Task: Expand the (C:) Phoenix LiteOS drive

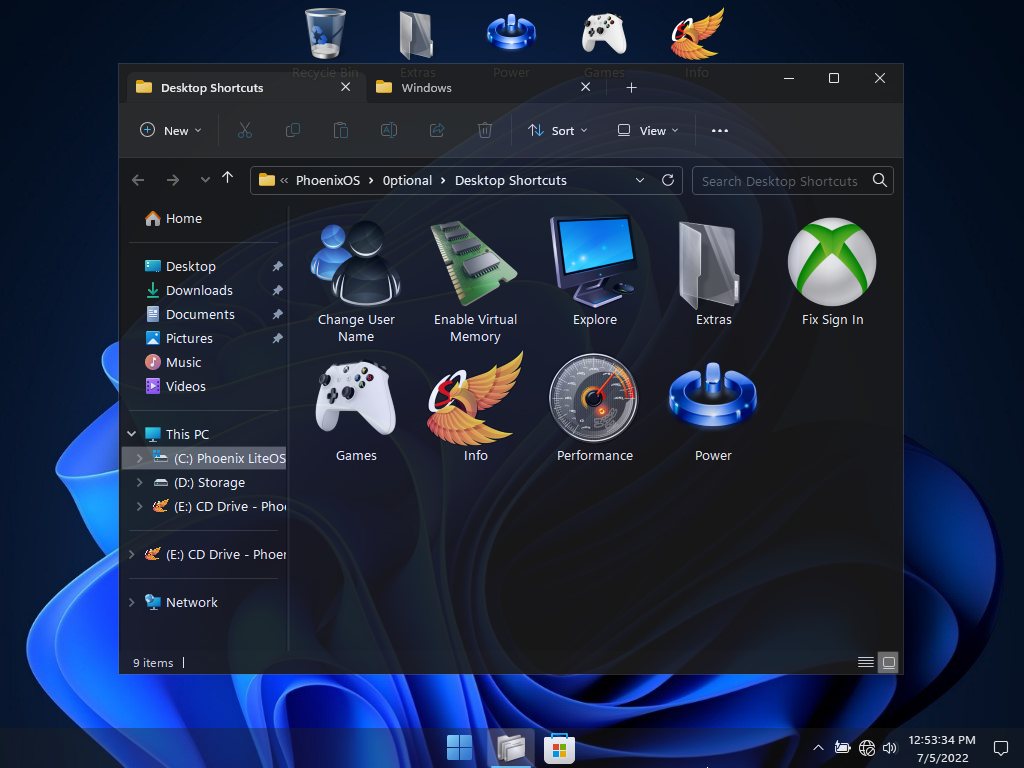Action: click(139, 458)
